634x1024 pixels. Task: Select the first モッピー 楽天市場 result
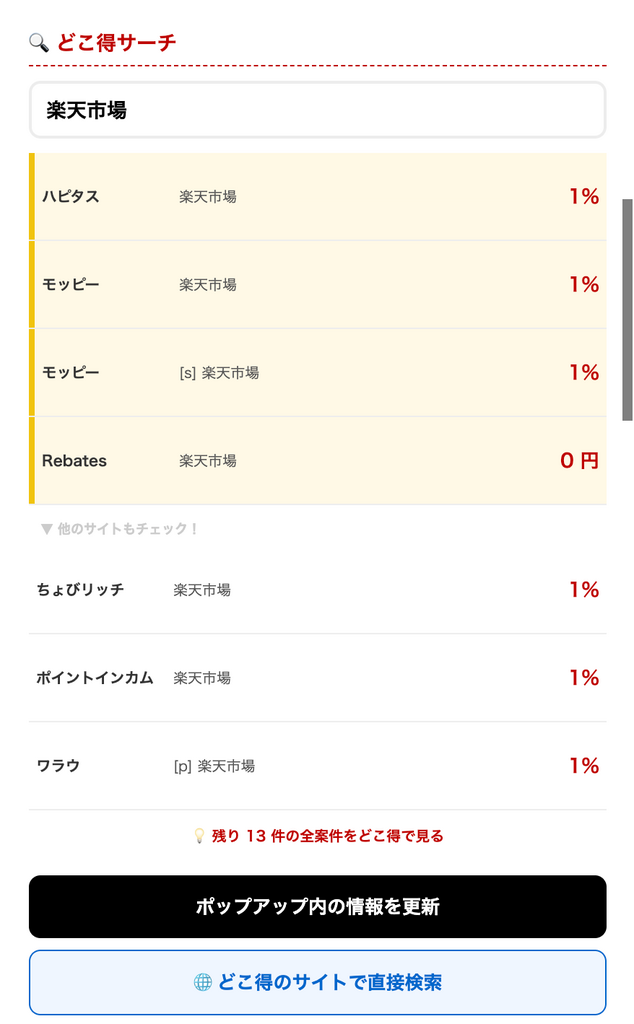tap(318, 285)
